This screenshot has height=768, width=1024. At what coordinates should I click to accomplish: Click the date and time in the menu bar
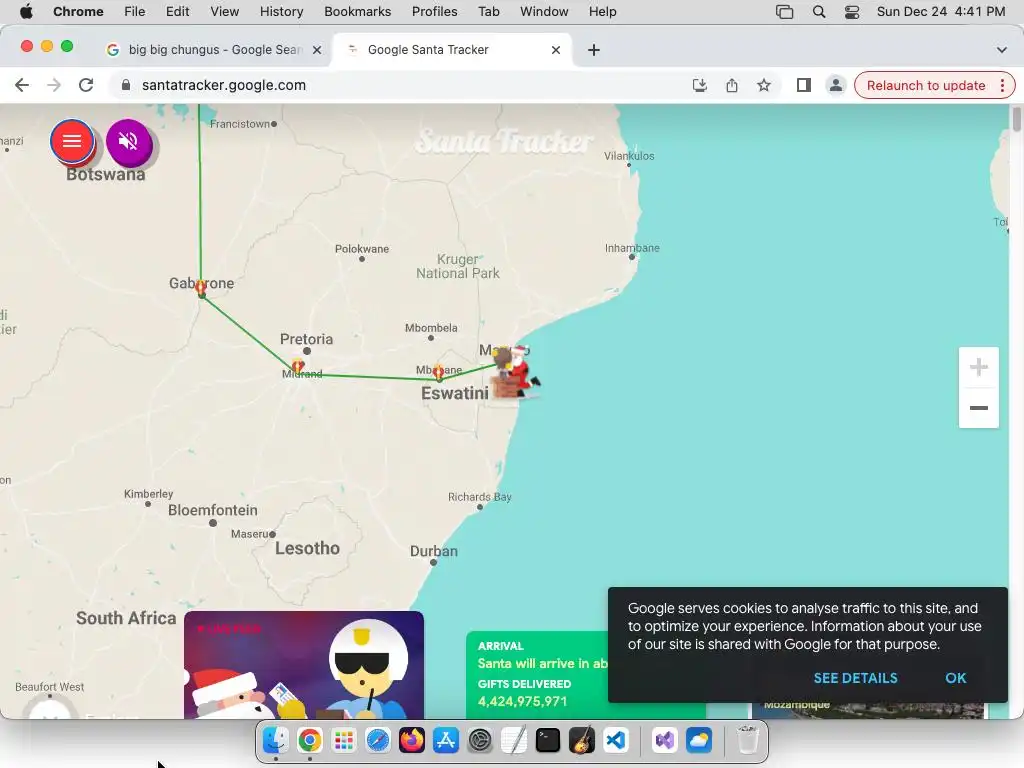point(940,12)
